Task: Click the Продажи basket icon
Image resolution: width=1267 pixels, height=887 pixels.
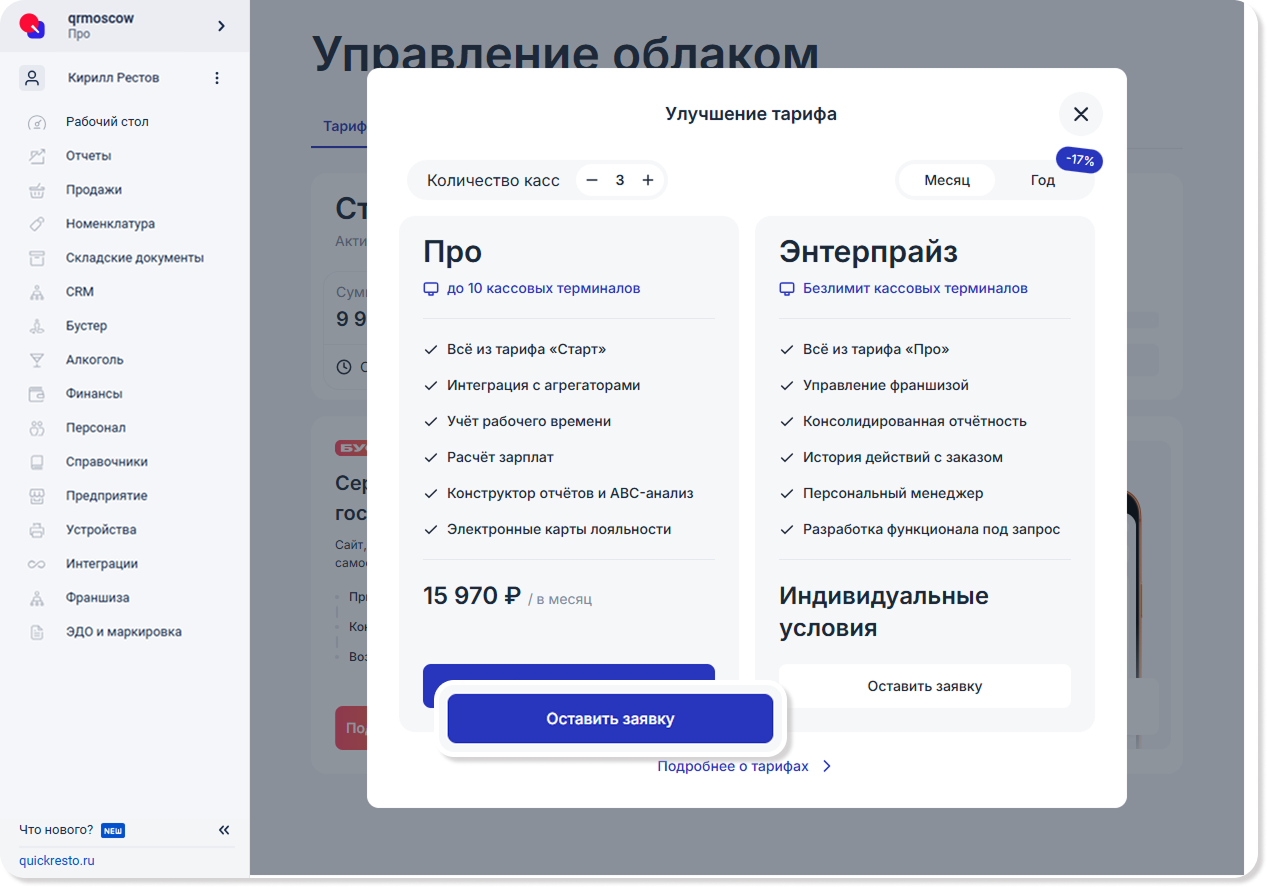Action: [37, 190]
